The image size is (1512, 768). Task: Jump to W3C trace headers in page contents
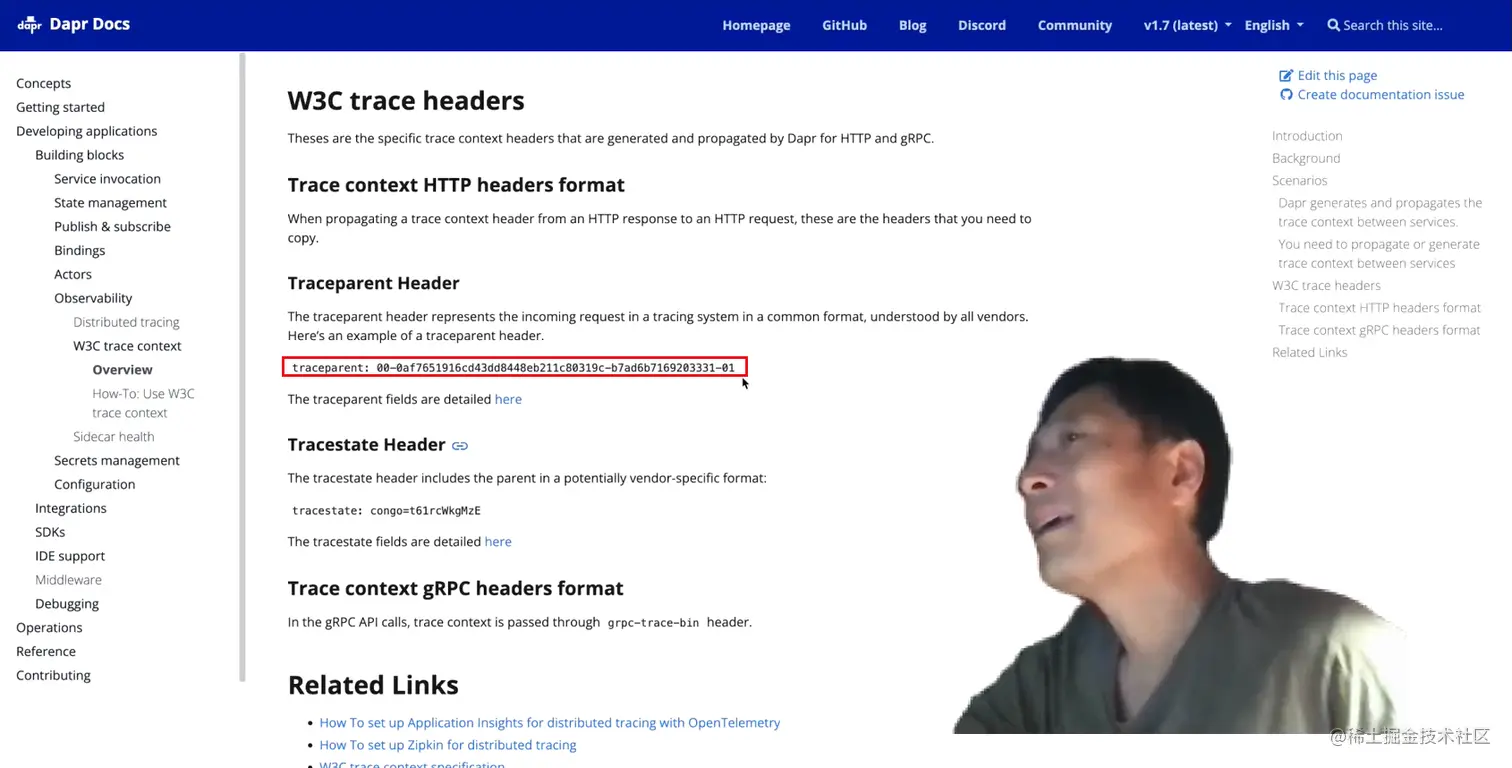click(1326, 286)
